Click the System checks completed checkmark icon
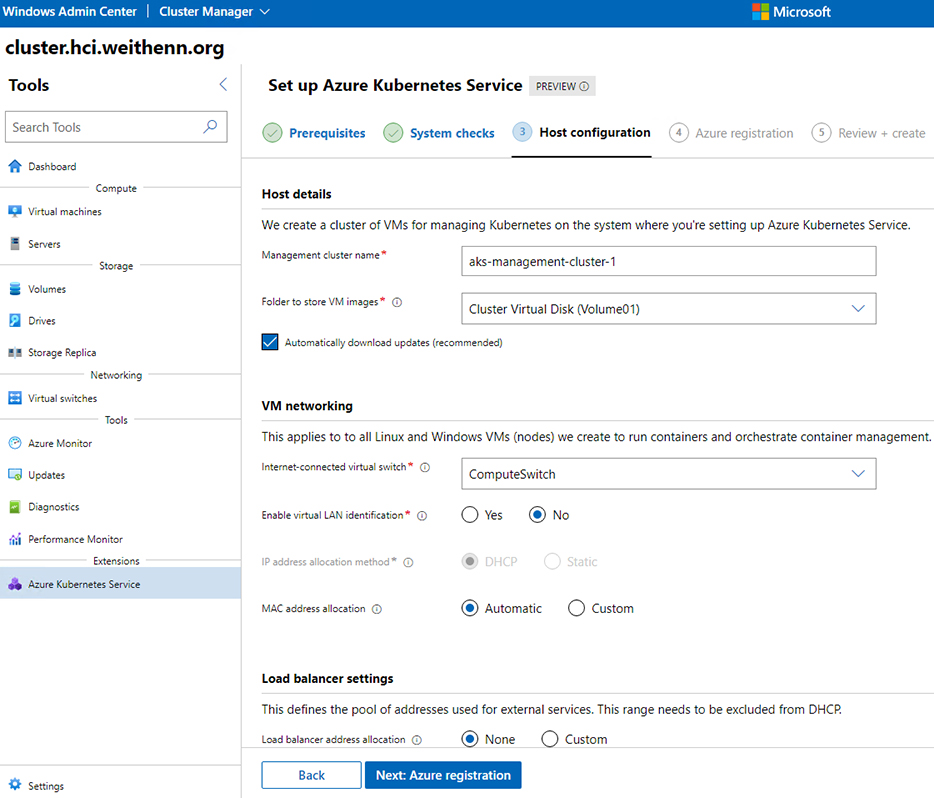The width and height of the screenshot is (934, 798). coord(393,133)
